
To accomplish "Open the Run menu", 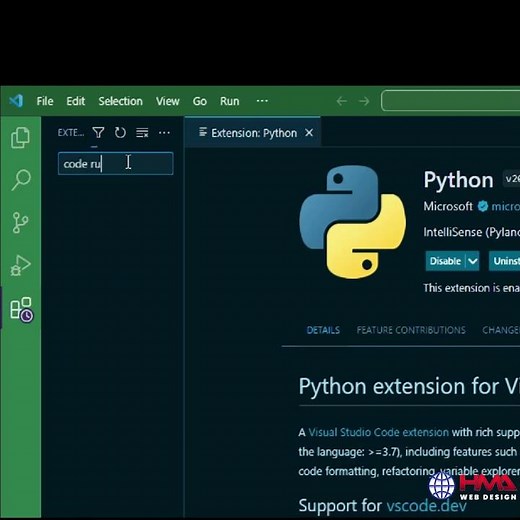I will pos(230,101).
